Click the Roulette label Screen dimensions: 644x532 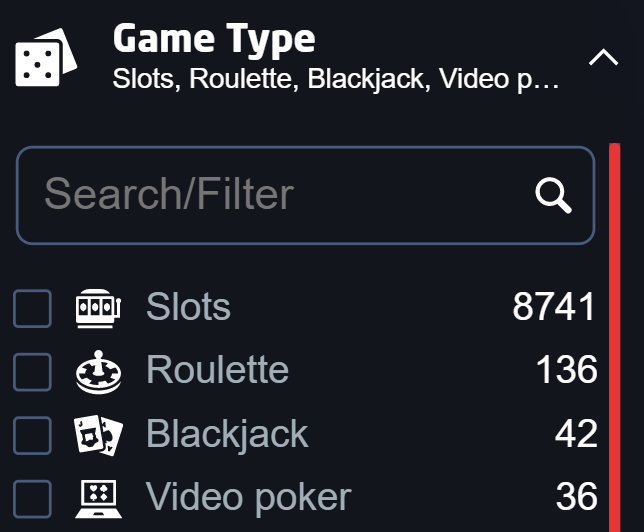[x=218, y=370]
